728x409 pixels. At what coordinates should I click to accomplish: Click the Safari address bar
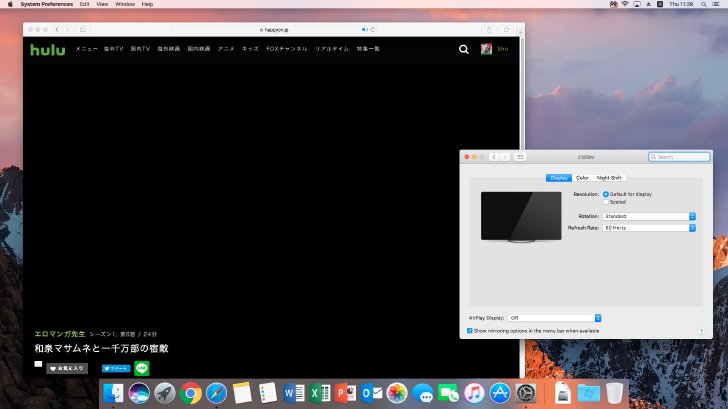click(274, 30)
